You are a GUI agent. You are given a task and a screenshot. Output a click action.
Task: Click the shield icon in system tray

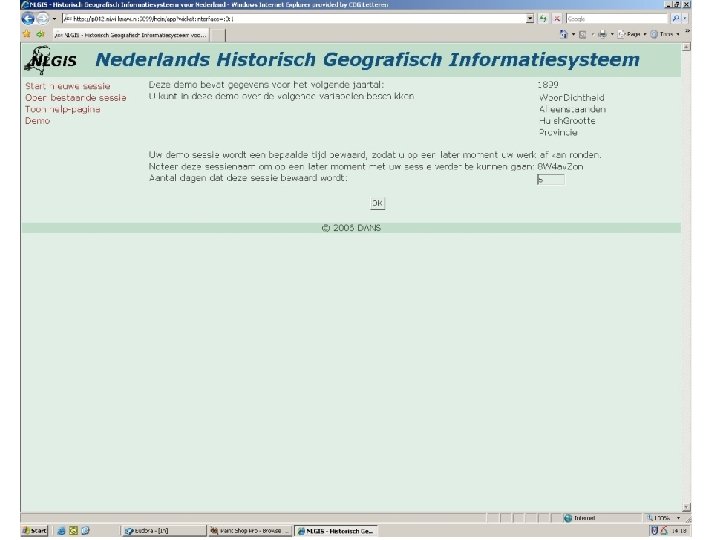[653, 531]
